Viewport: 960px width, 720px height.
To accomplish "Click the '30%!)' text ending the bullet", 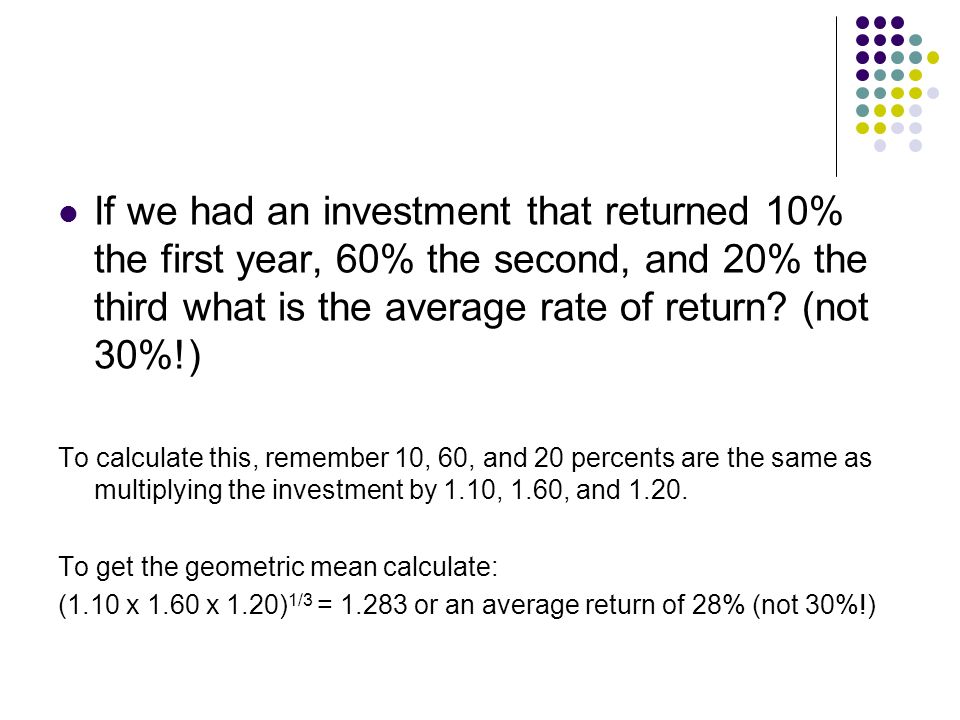I will click(x=148, y=355).
